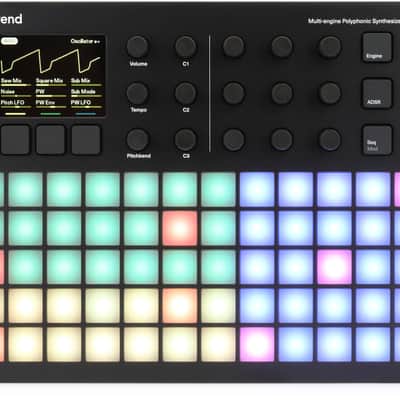This screenshot has width=400, height=400.
Task: Tap the Seq Mod button
Action: (377, 140)
